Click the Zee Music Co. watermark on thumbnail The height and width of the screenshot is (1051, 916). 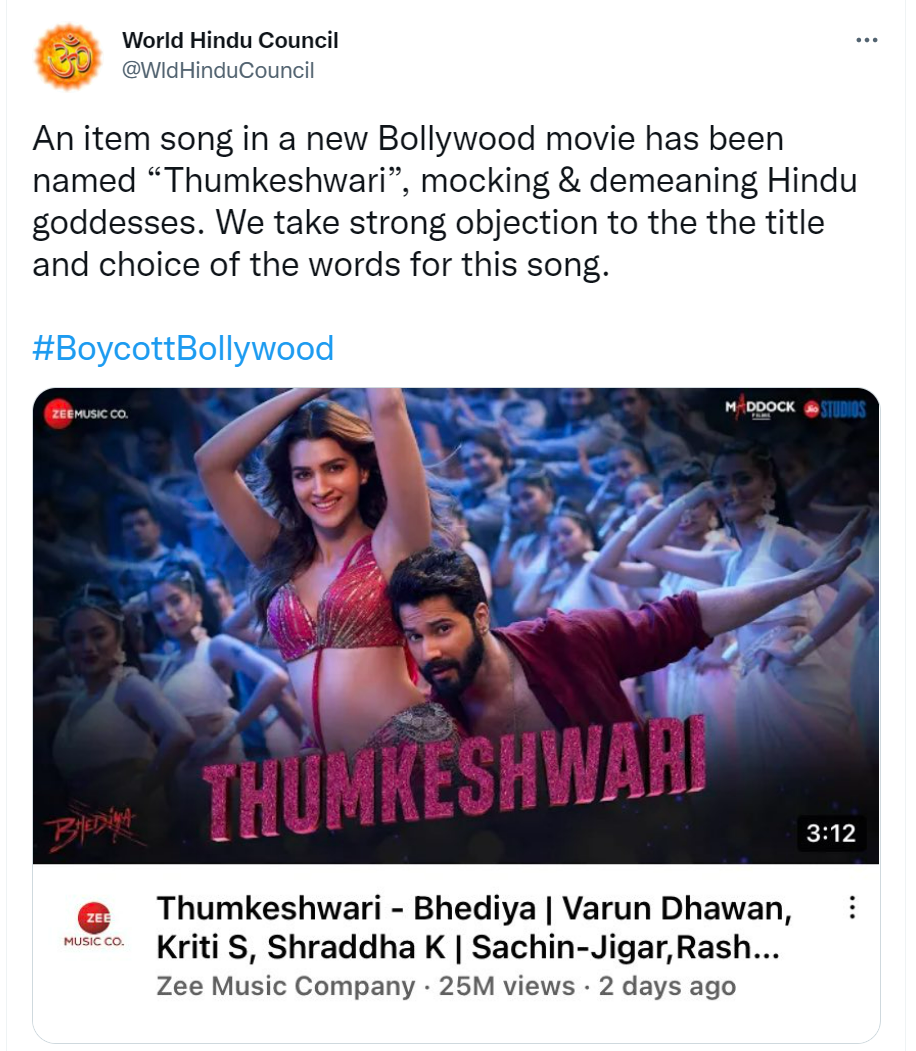click(86, 414)
